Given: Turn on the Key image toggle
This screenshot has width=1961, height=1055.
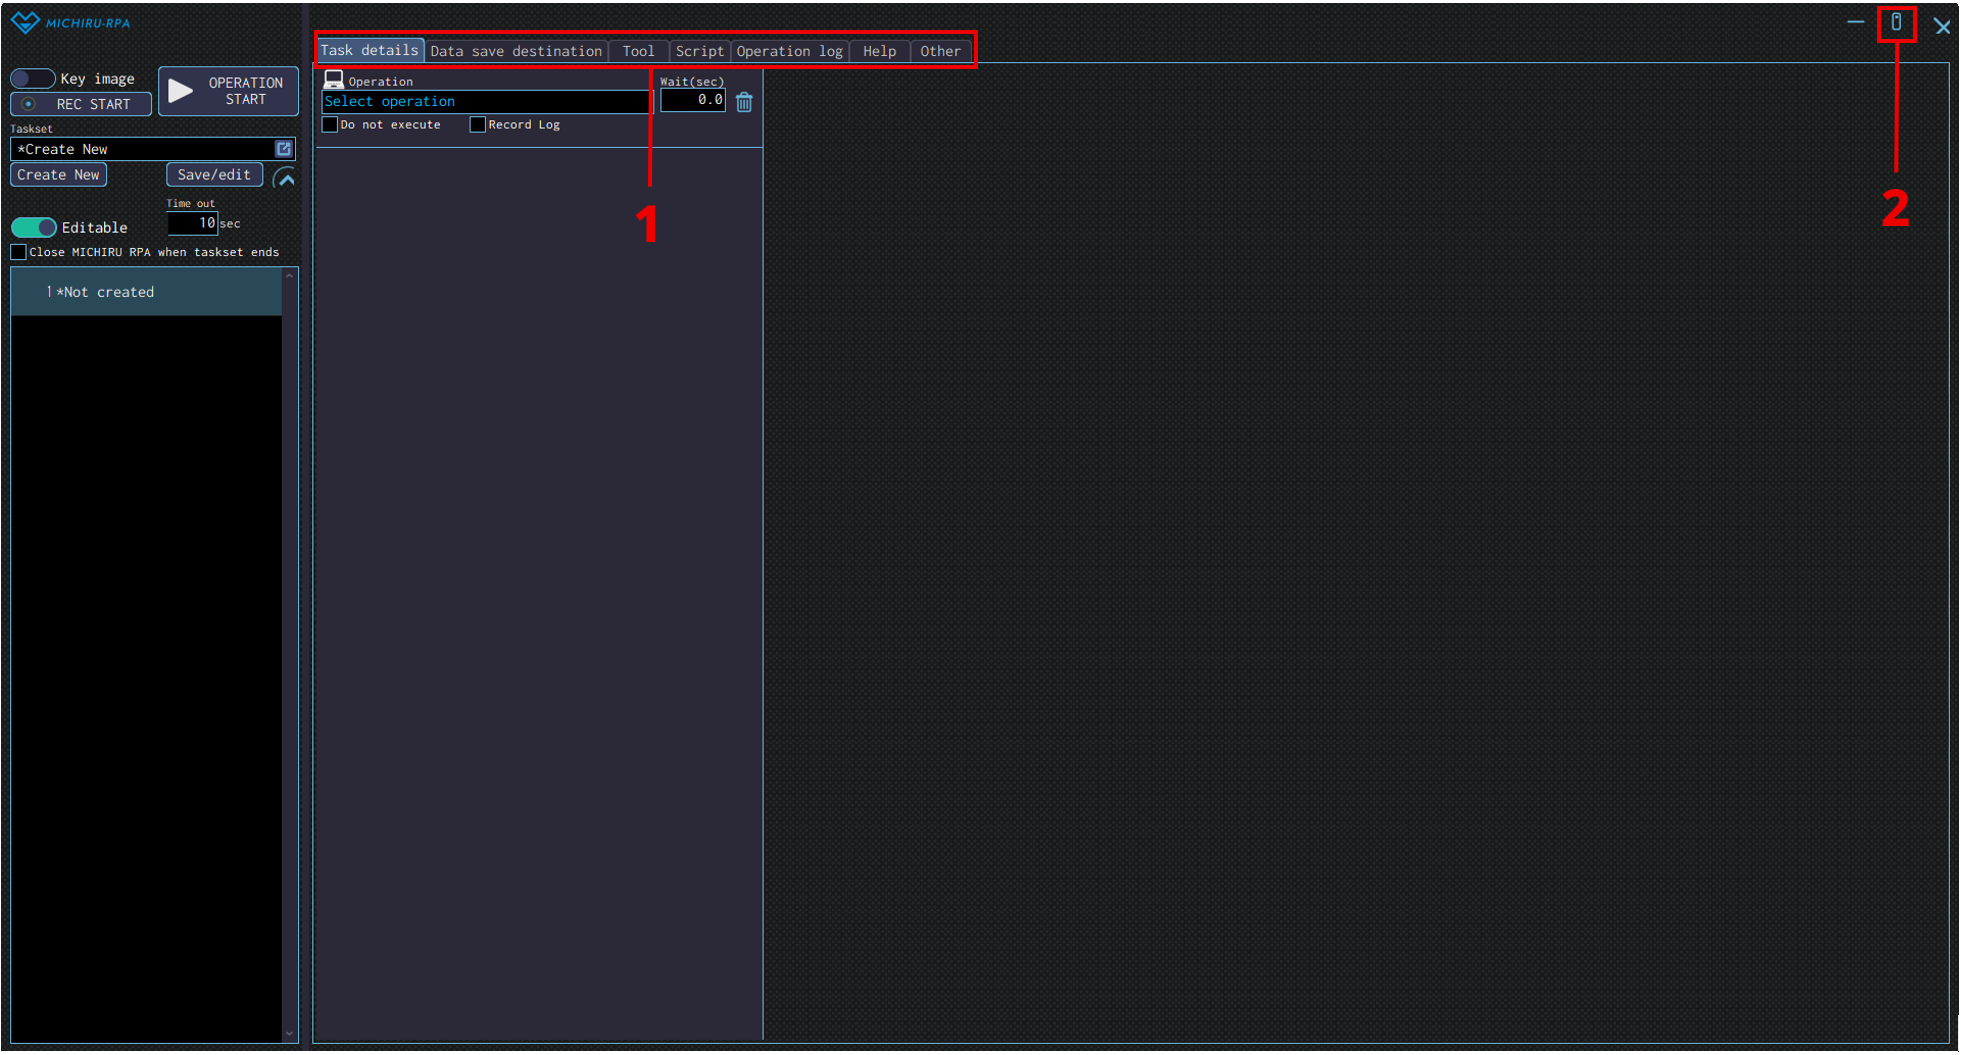Looking at the screenshot, I should pyautogui.click(x=33, y=79).
